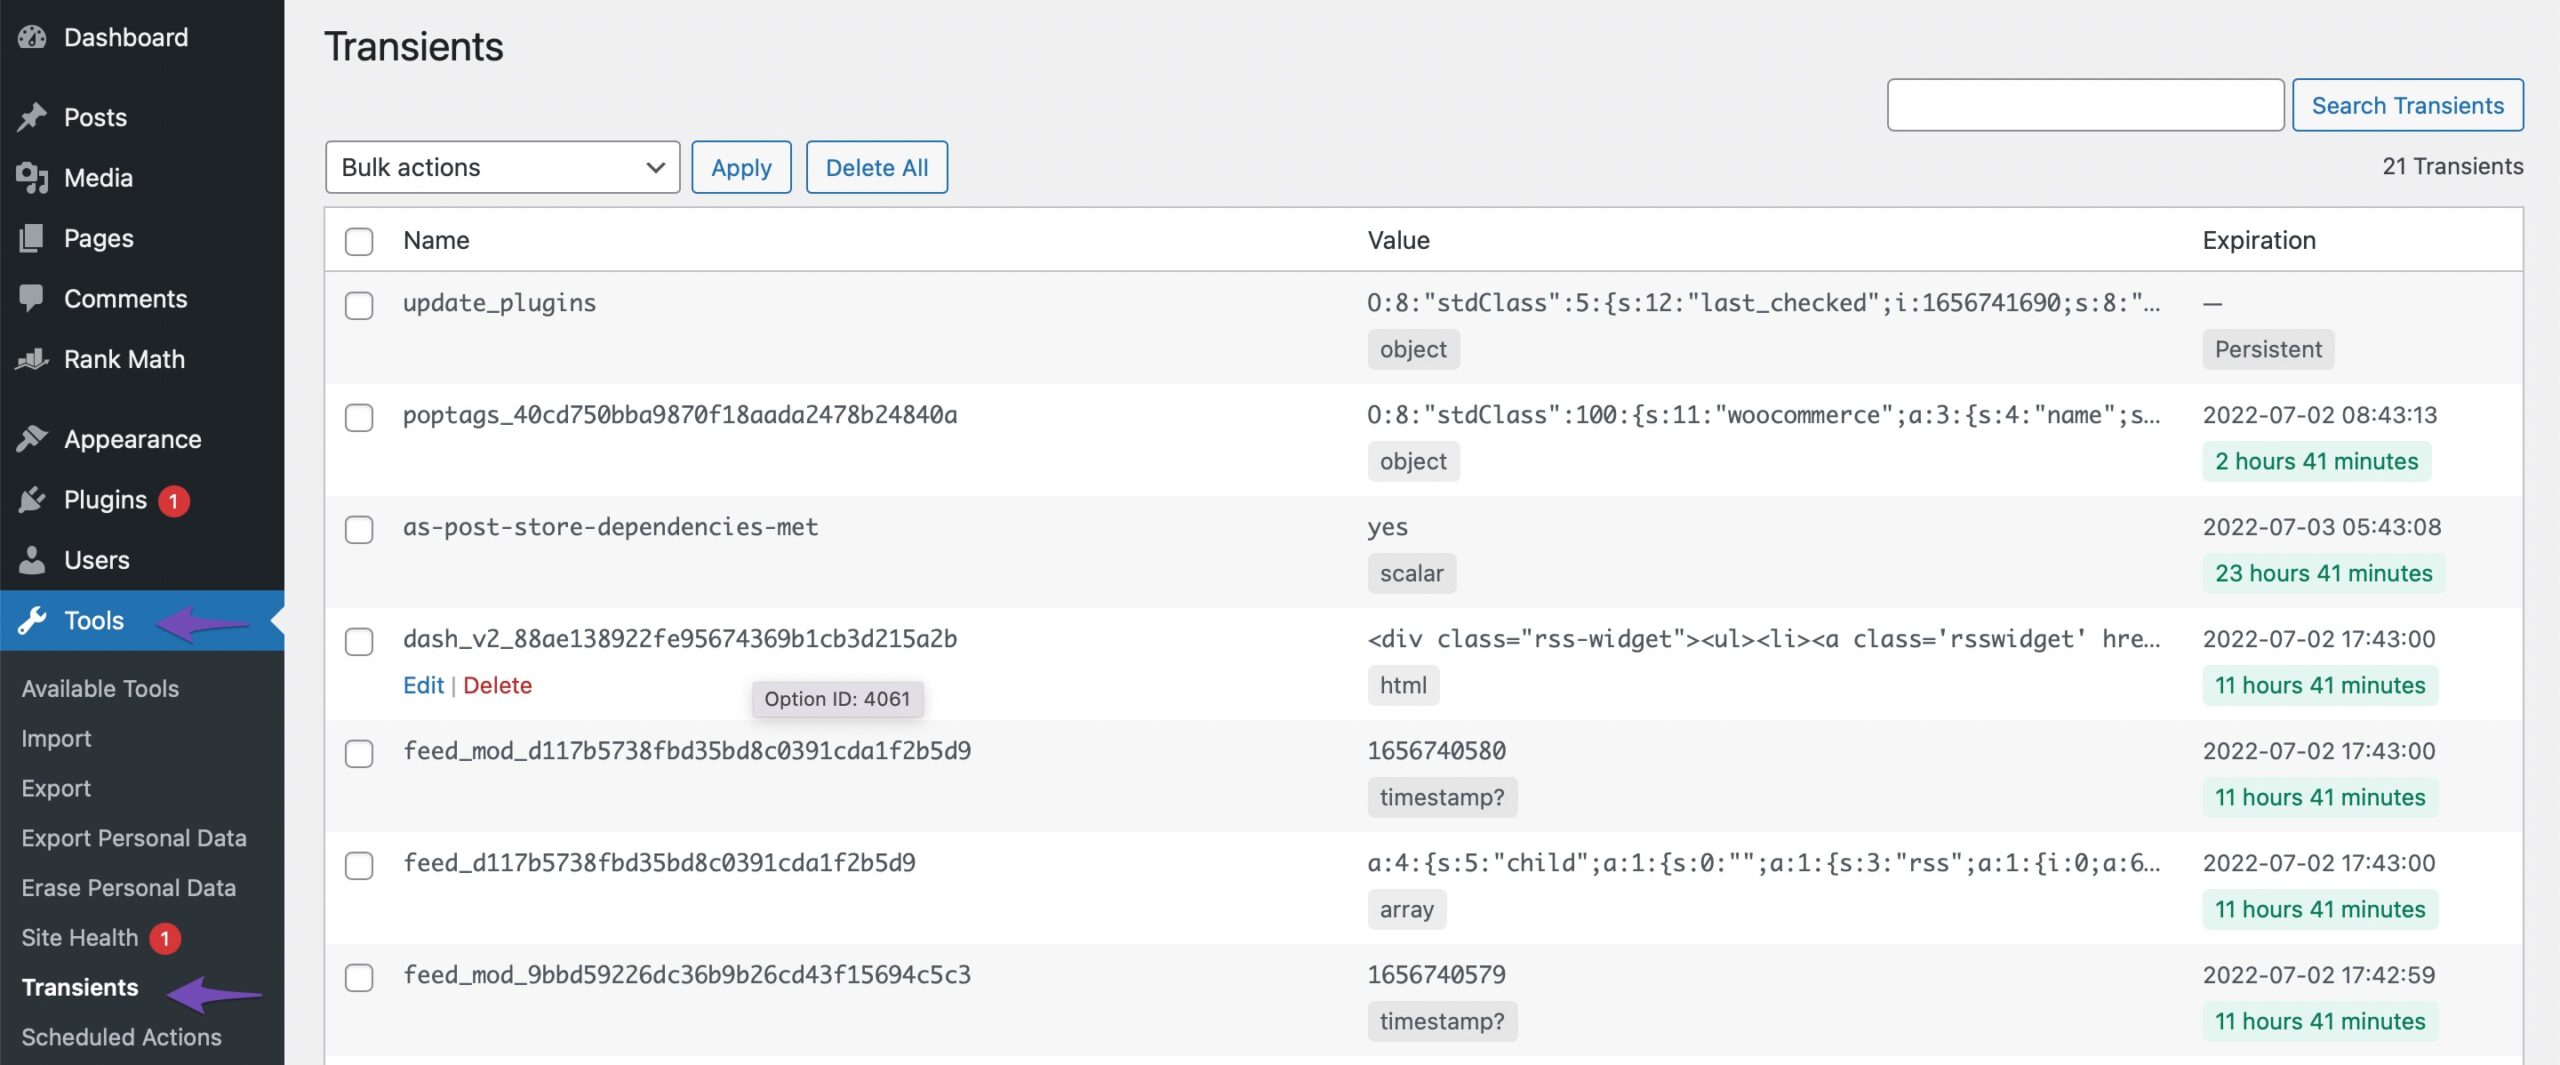Click Delete link for dash_v2 transient

(497, 685)
